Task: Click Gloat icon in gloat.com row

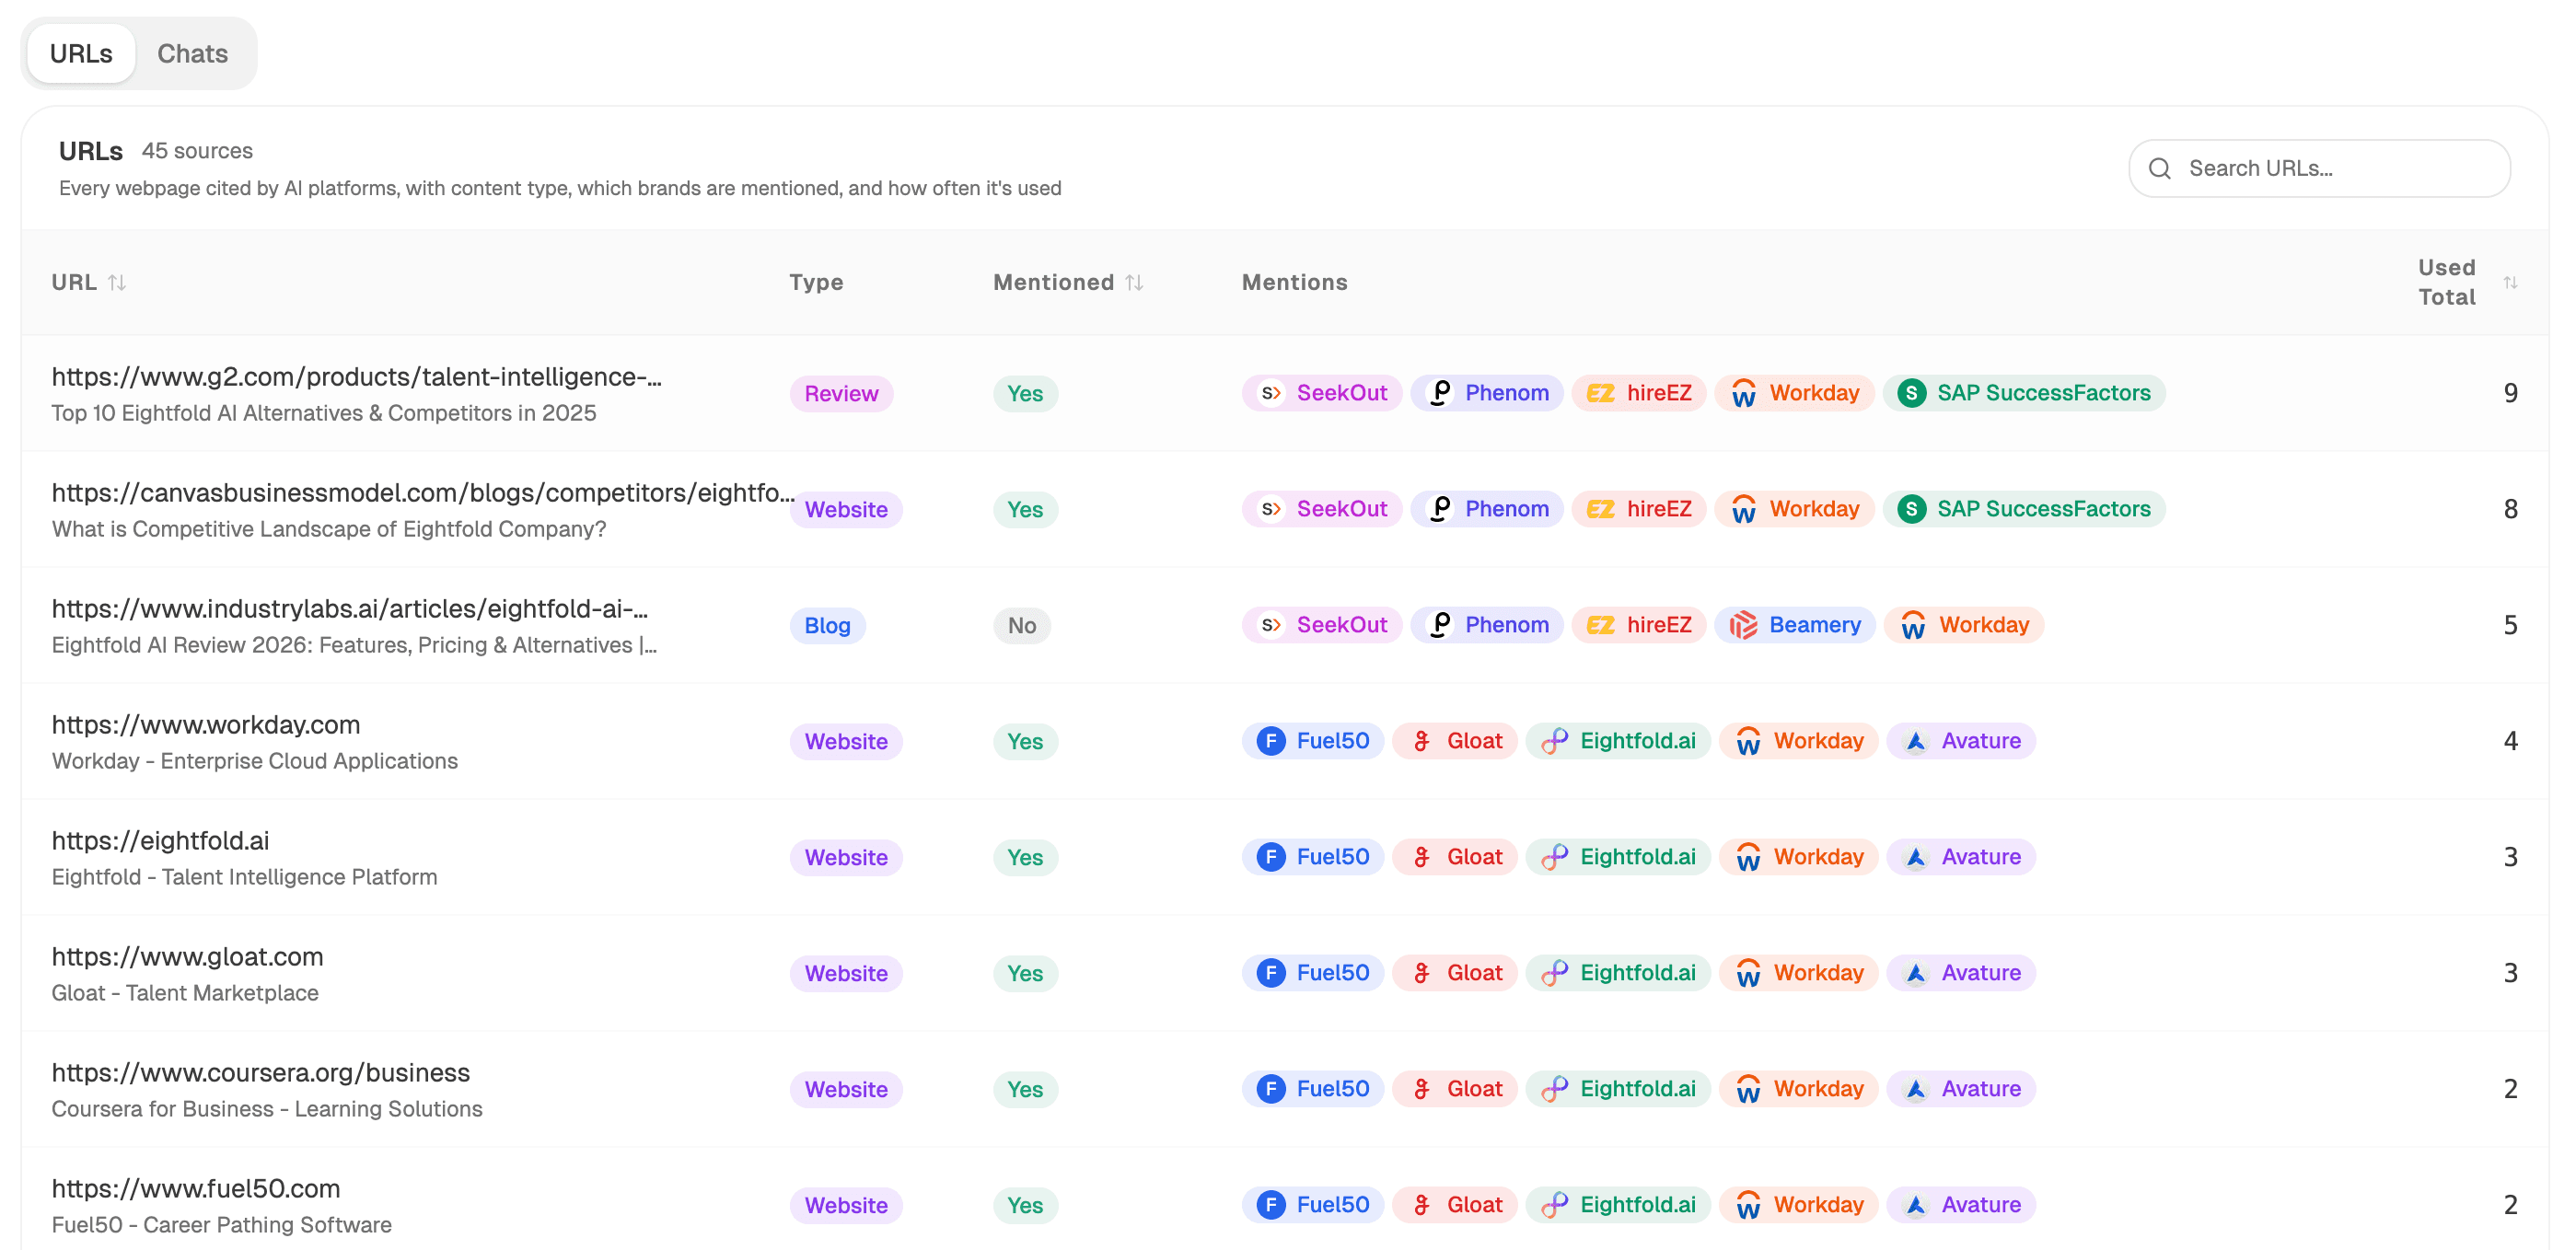Action: 1421,973
